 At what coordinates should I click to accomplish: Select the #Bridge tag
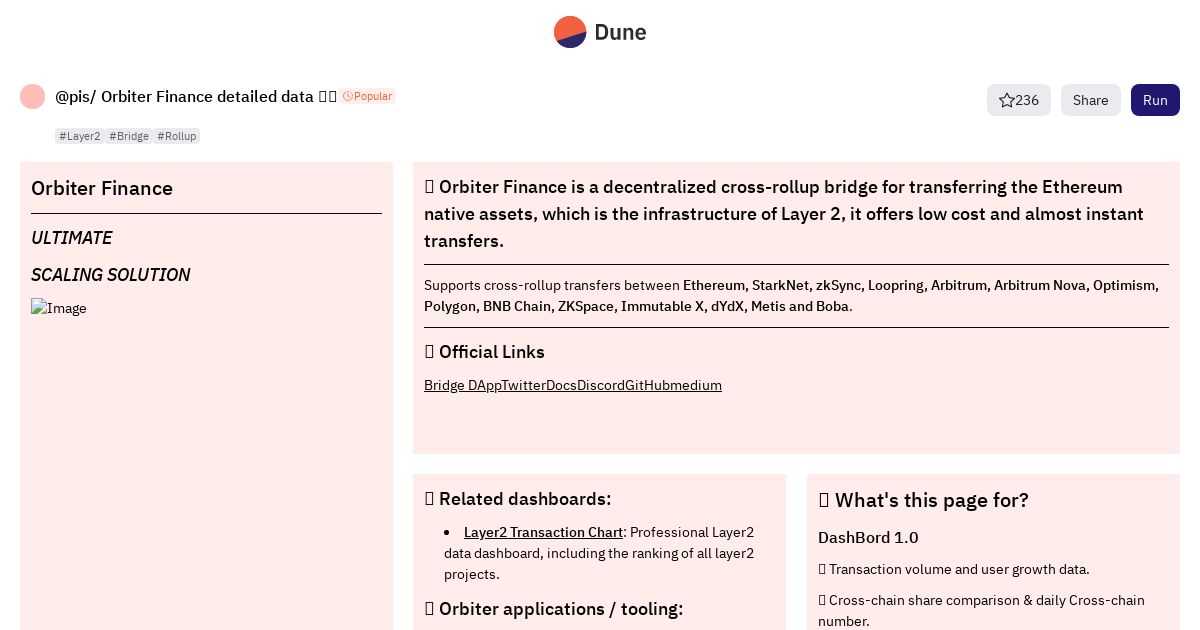[x=129, y=136]
